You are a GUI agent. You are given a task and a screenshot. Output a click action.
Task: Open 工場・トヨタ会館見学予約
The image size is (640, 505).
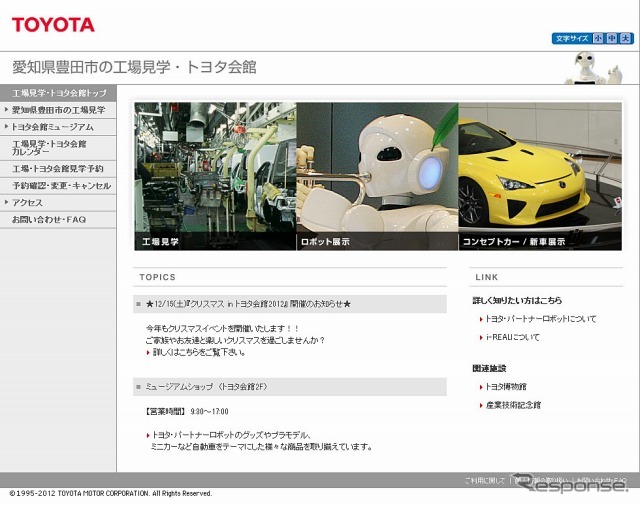coord(58,169)
